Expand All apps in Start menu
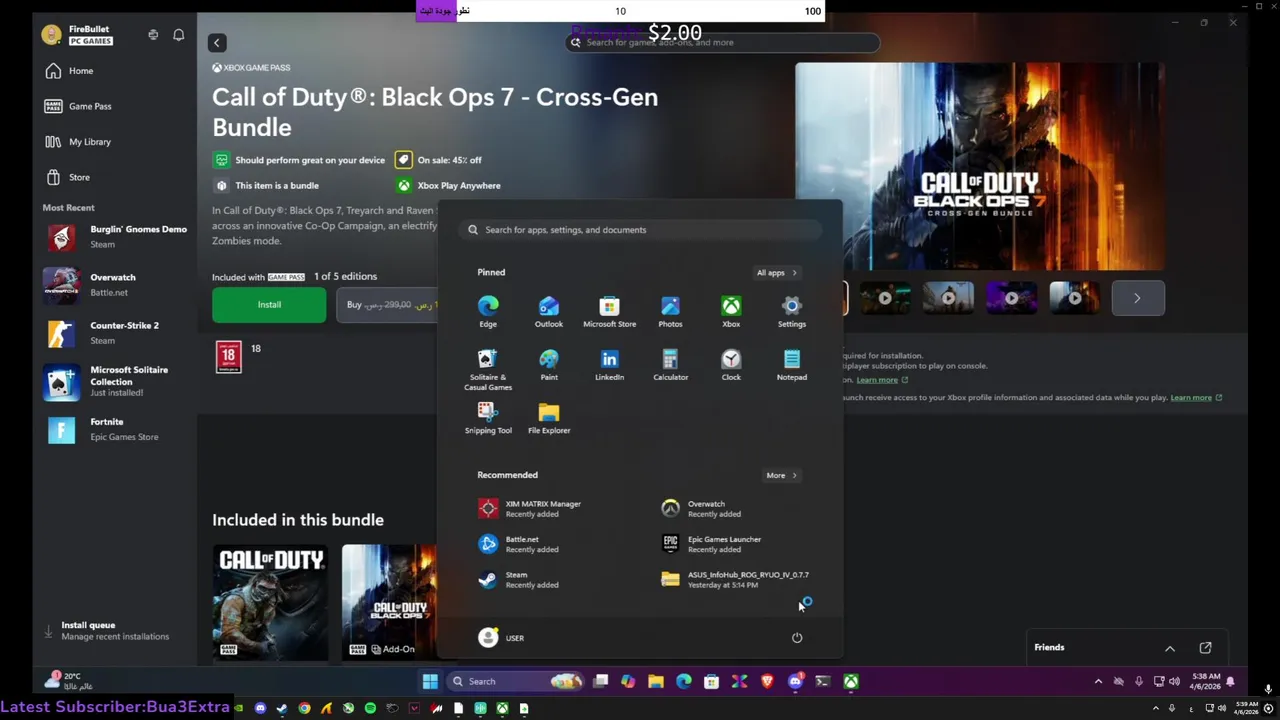This screenshot has width=1280, height=720. (x=776, y=273)
